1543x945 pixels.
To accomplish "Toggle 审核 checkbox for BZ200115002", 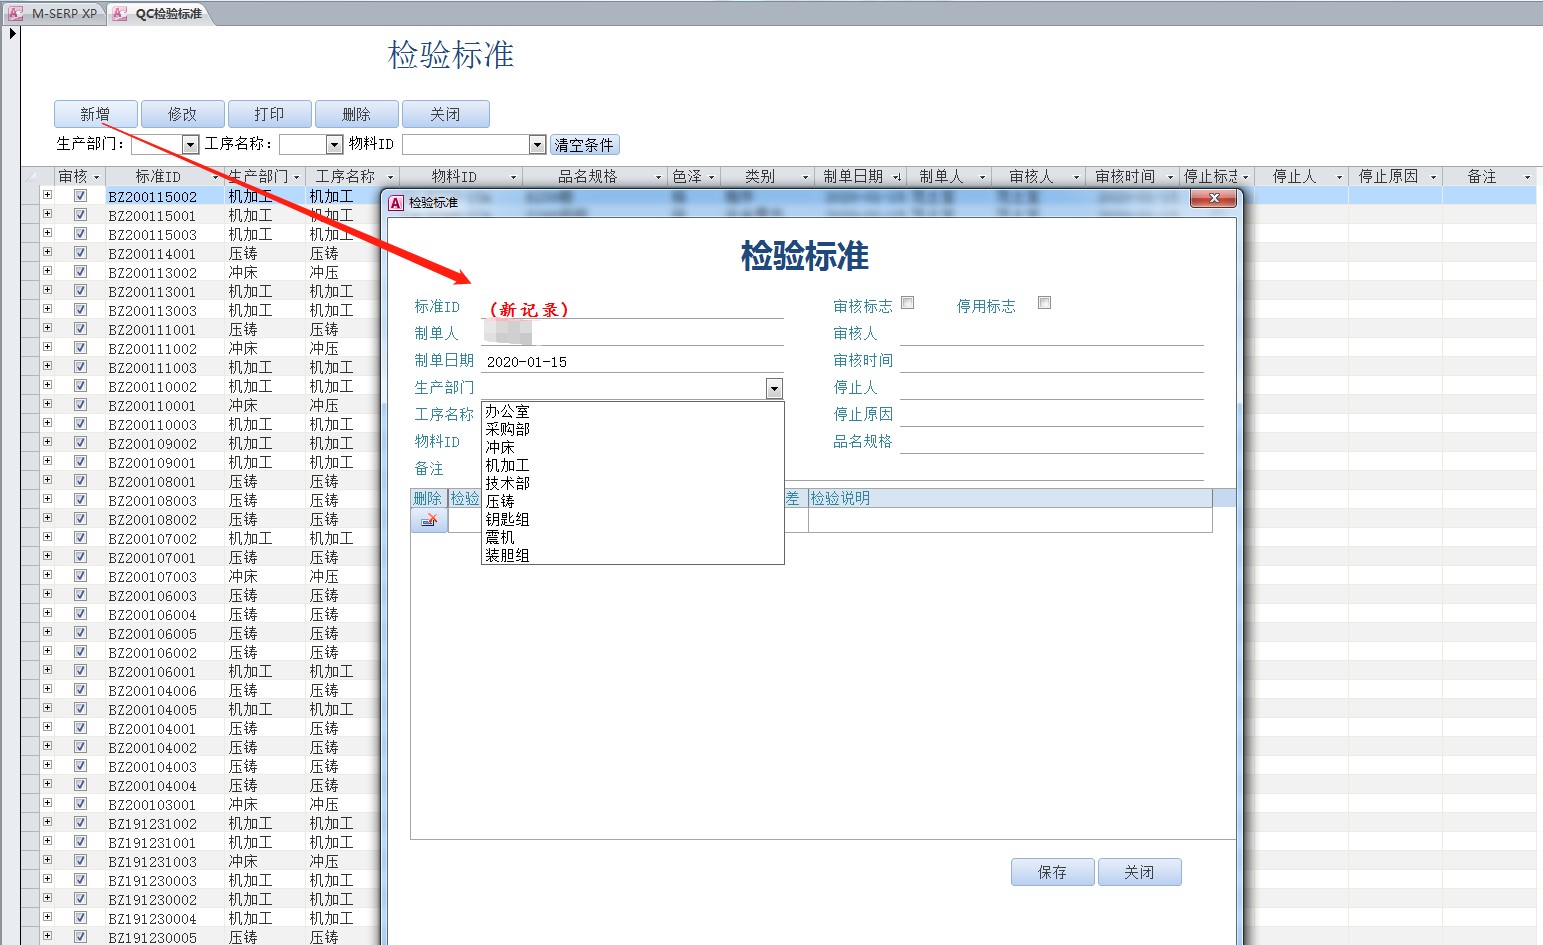I will point(80,196).
